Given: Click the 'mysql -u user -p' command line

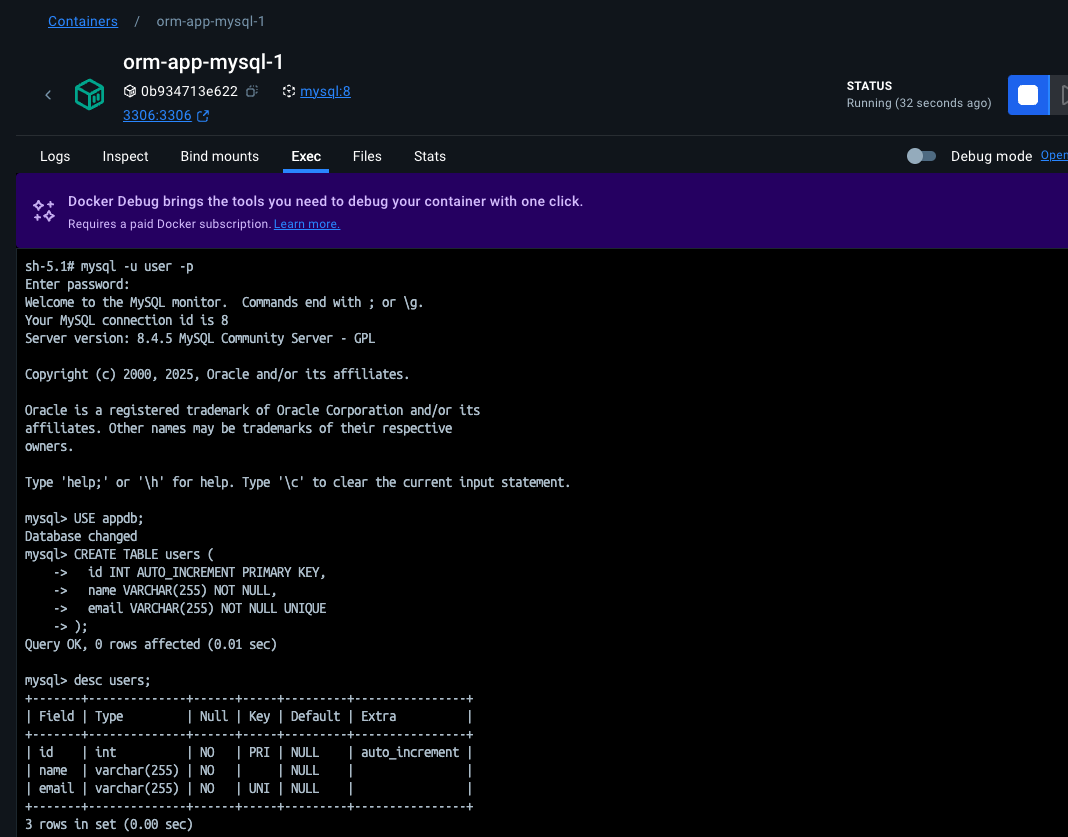Looking at the screenshot, I should pyautogui.click(x=109, y=266).
